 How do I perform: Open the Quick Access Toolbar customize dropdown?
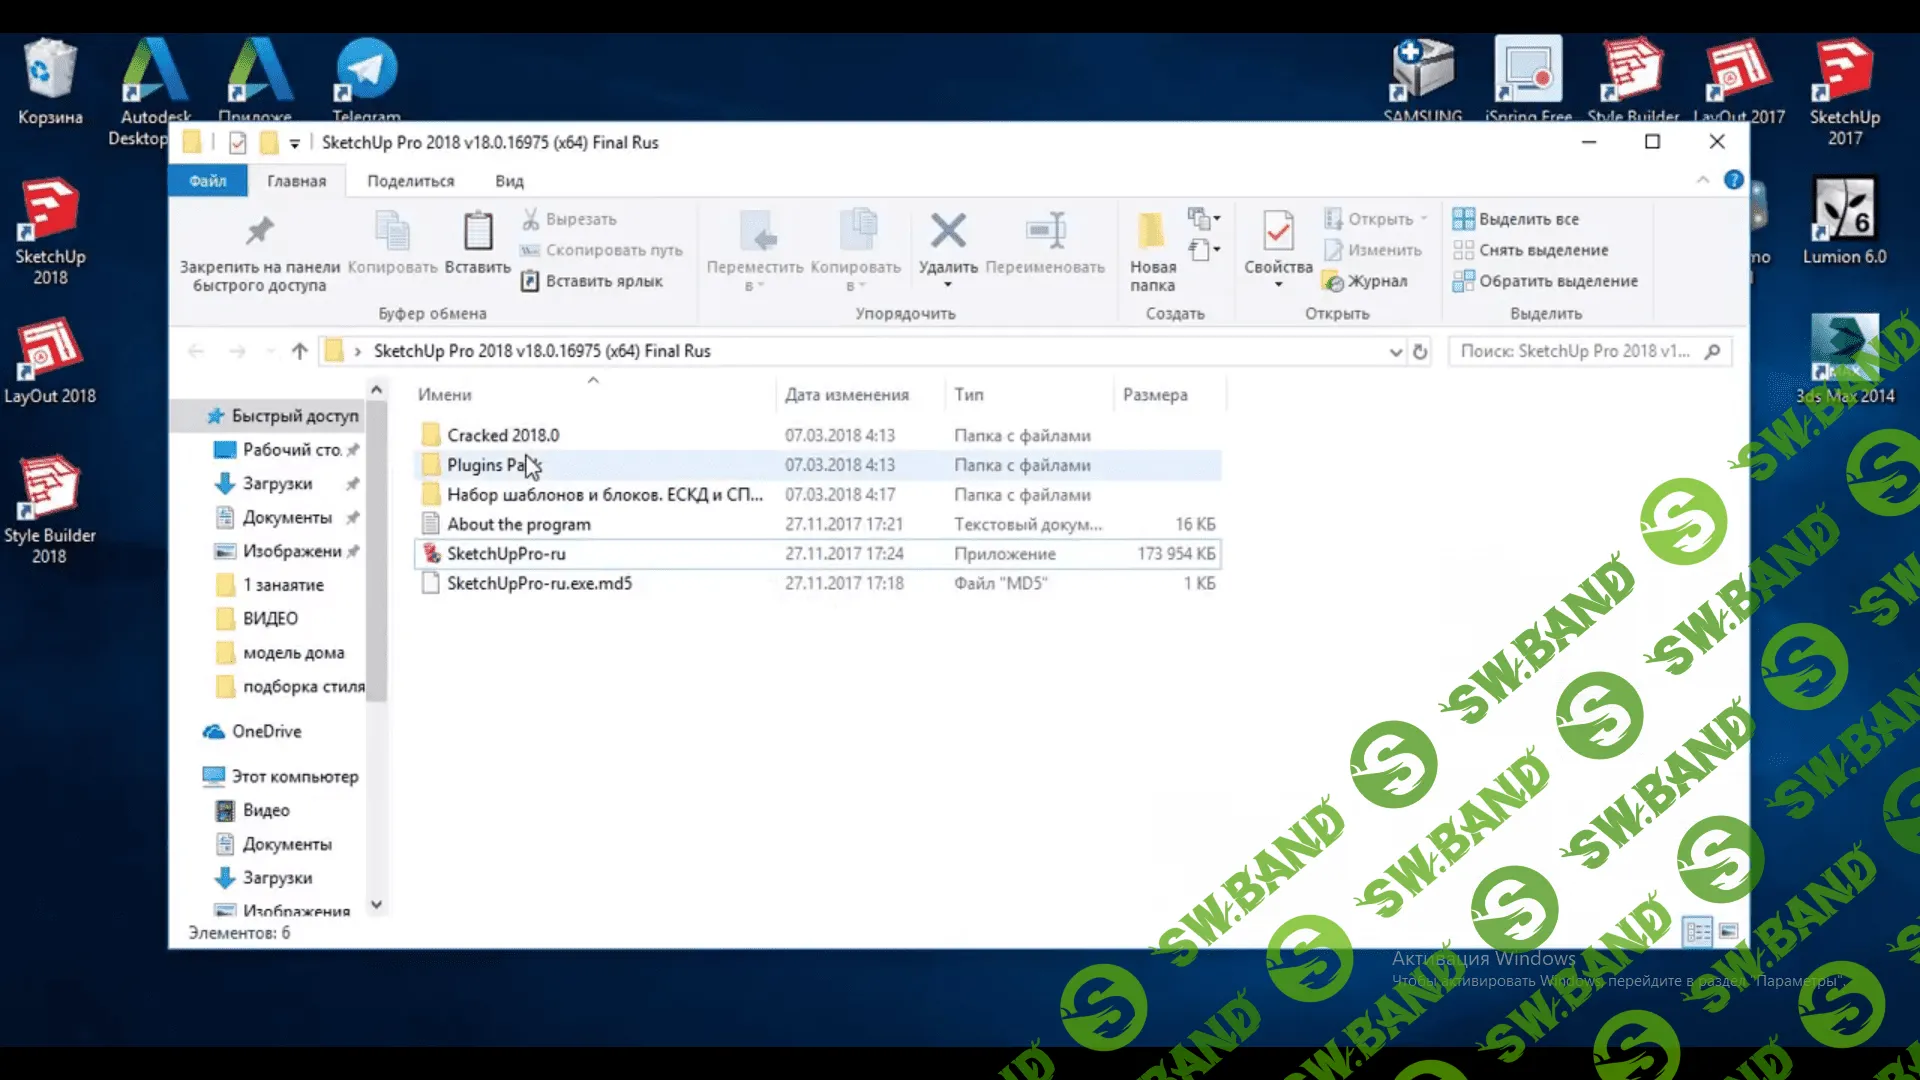coord(295,143)
